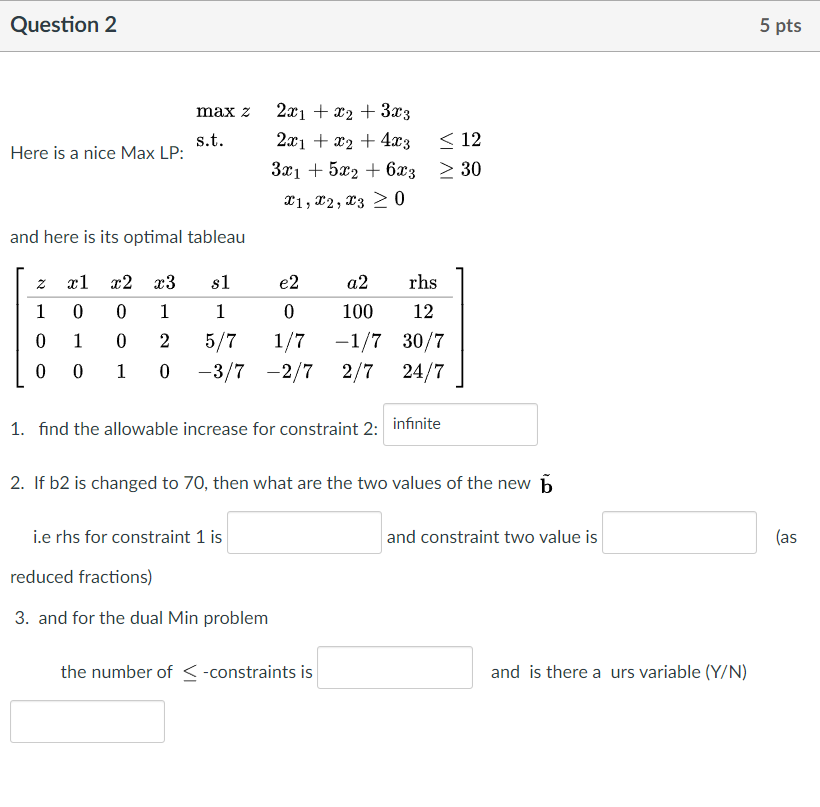Click the Question 2 header
The height and width of the screenshot is (807, 820).
click(x=63, y=24)
